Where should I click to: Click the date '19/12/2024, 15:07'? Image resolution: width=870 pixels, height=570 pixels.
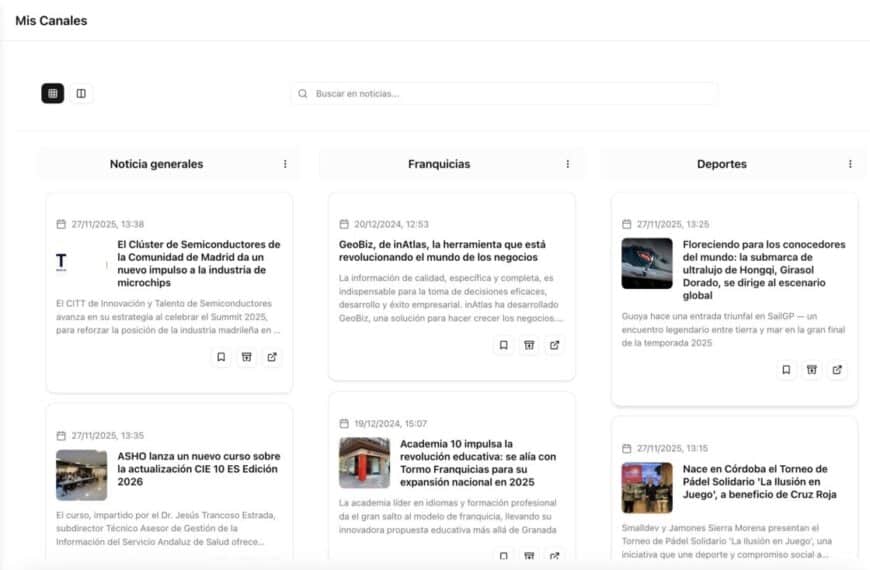click(x=391, y=423)
